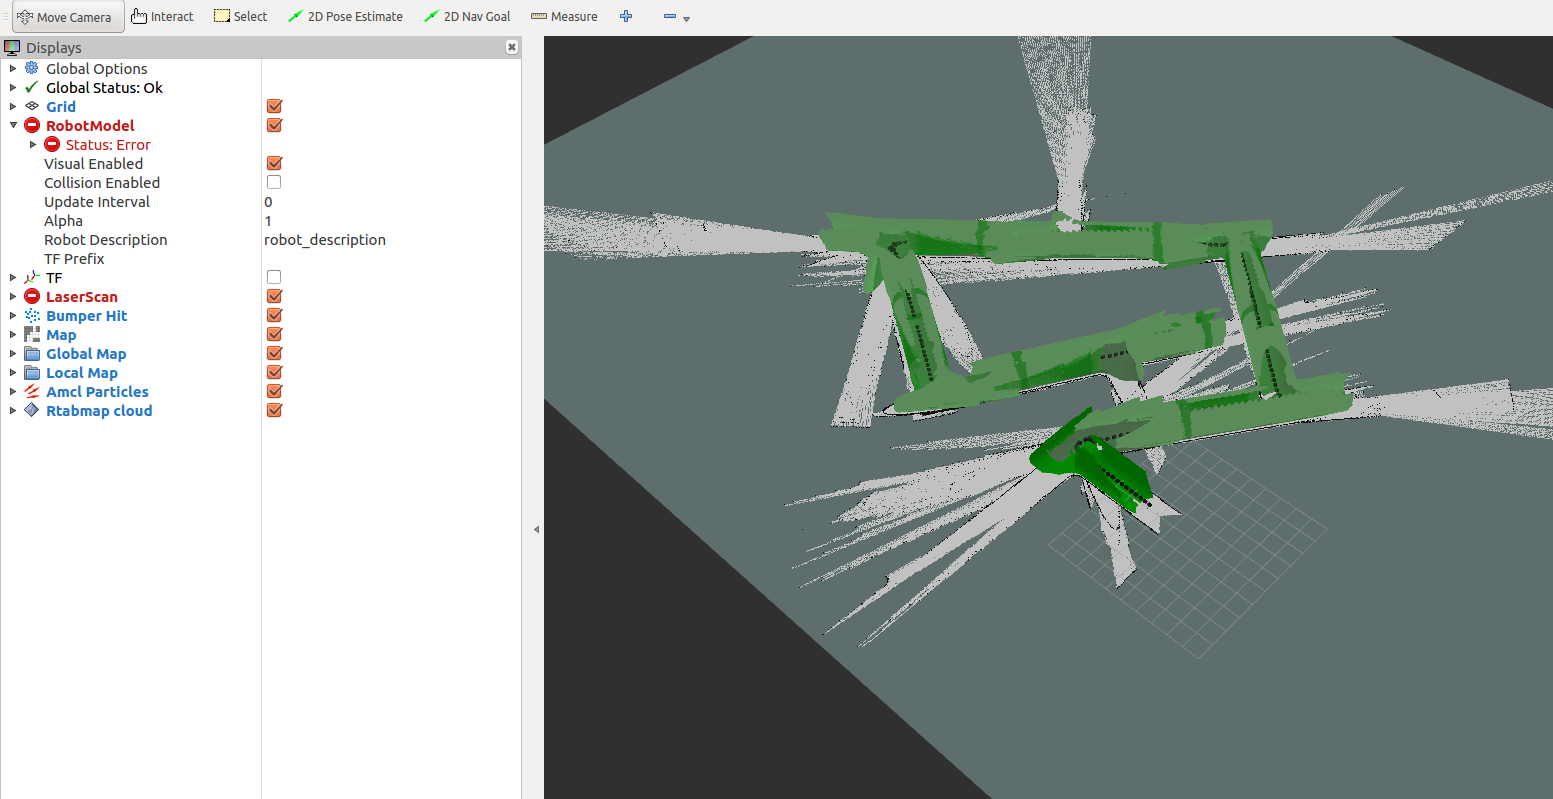Uncheck the Bumper Hit display
Viewport: 1553px width, 799px height.
pos(274,316)
